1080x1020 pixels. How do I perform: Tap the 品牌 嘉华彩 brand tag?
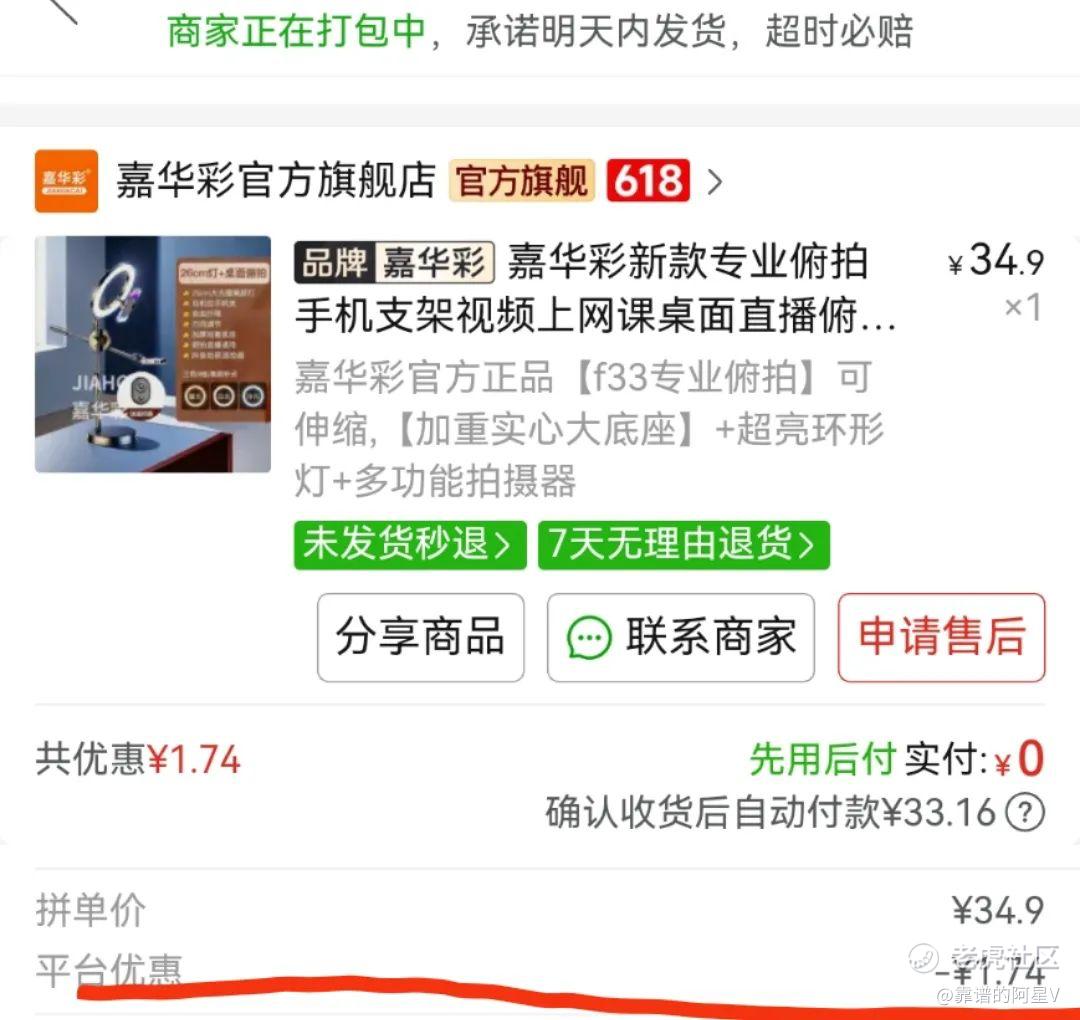(395, 262)
